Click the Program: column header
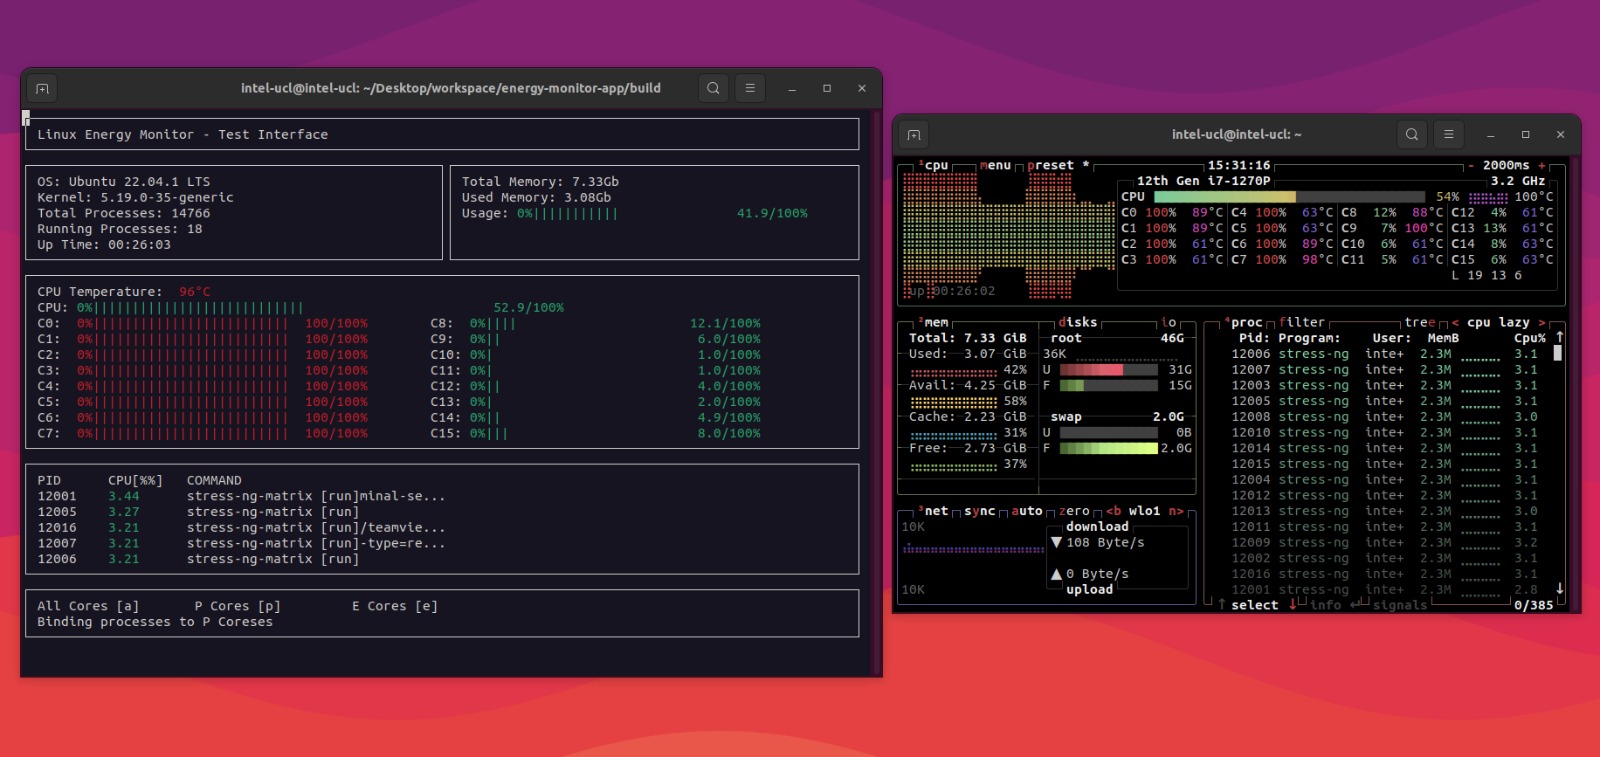The width and height of the screenshot is (1600, 757). (x=1309, y=338)
